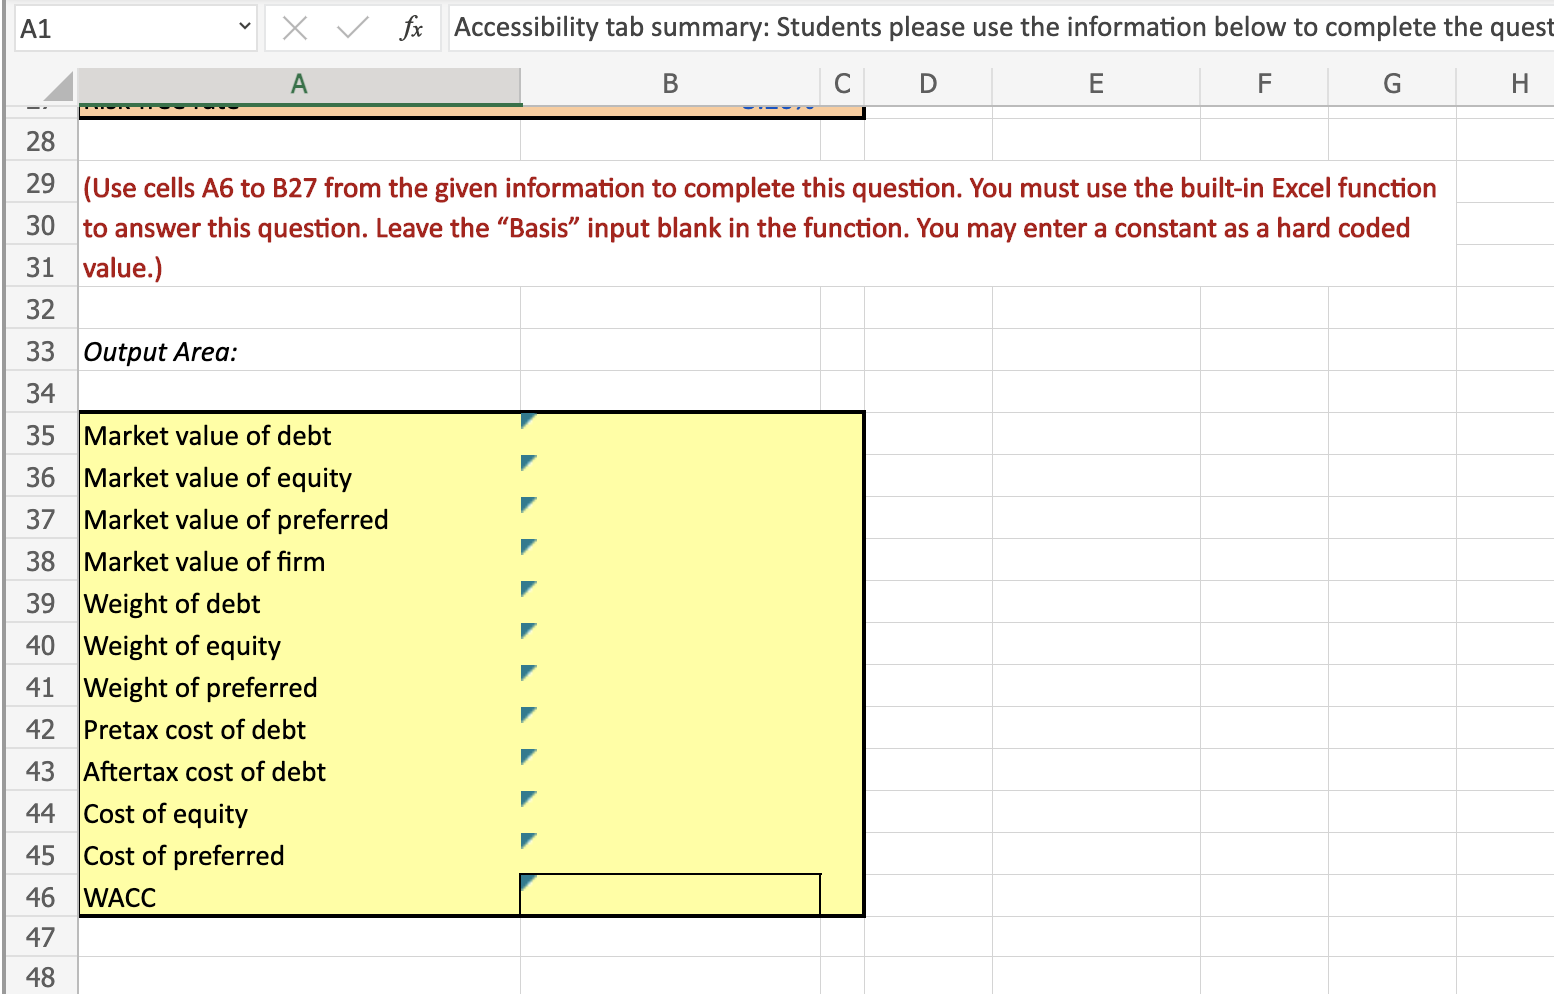Select row 33 by its row header
Screen dimensions: 1554x994
point(40,351)
